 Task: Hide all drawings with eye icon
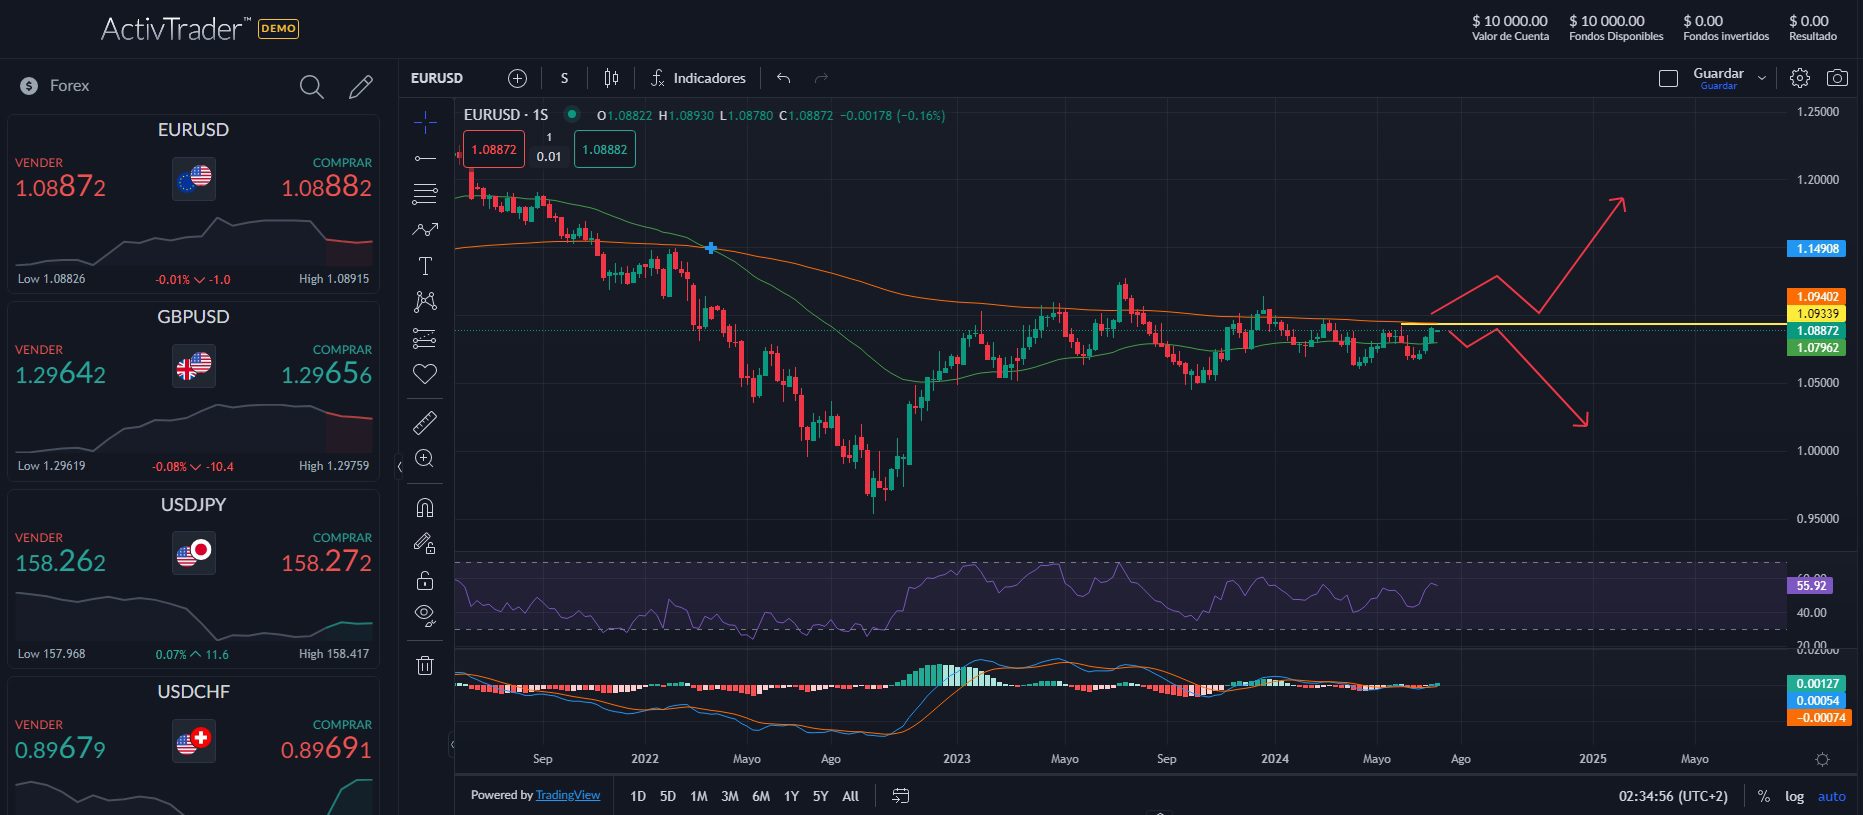425,615
